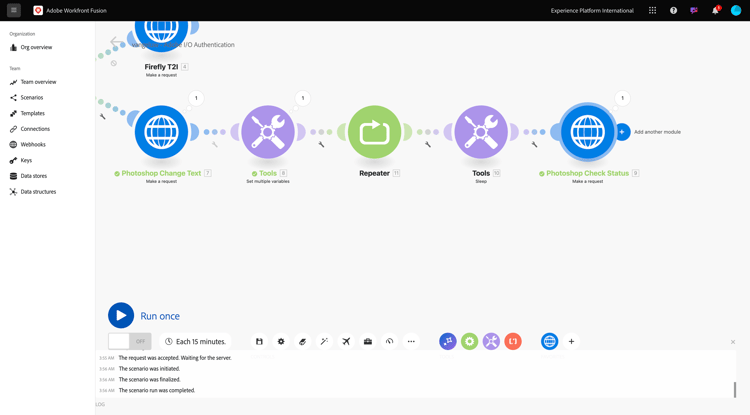This screenshot has width=750, height=415.
Task: Click the Adobe Workfront Fusion logo
Action: 38,11
